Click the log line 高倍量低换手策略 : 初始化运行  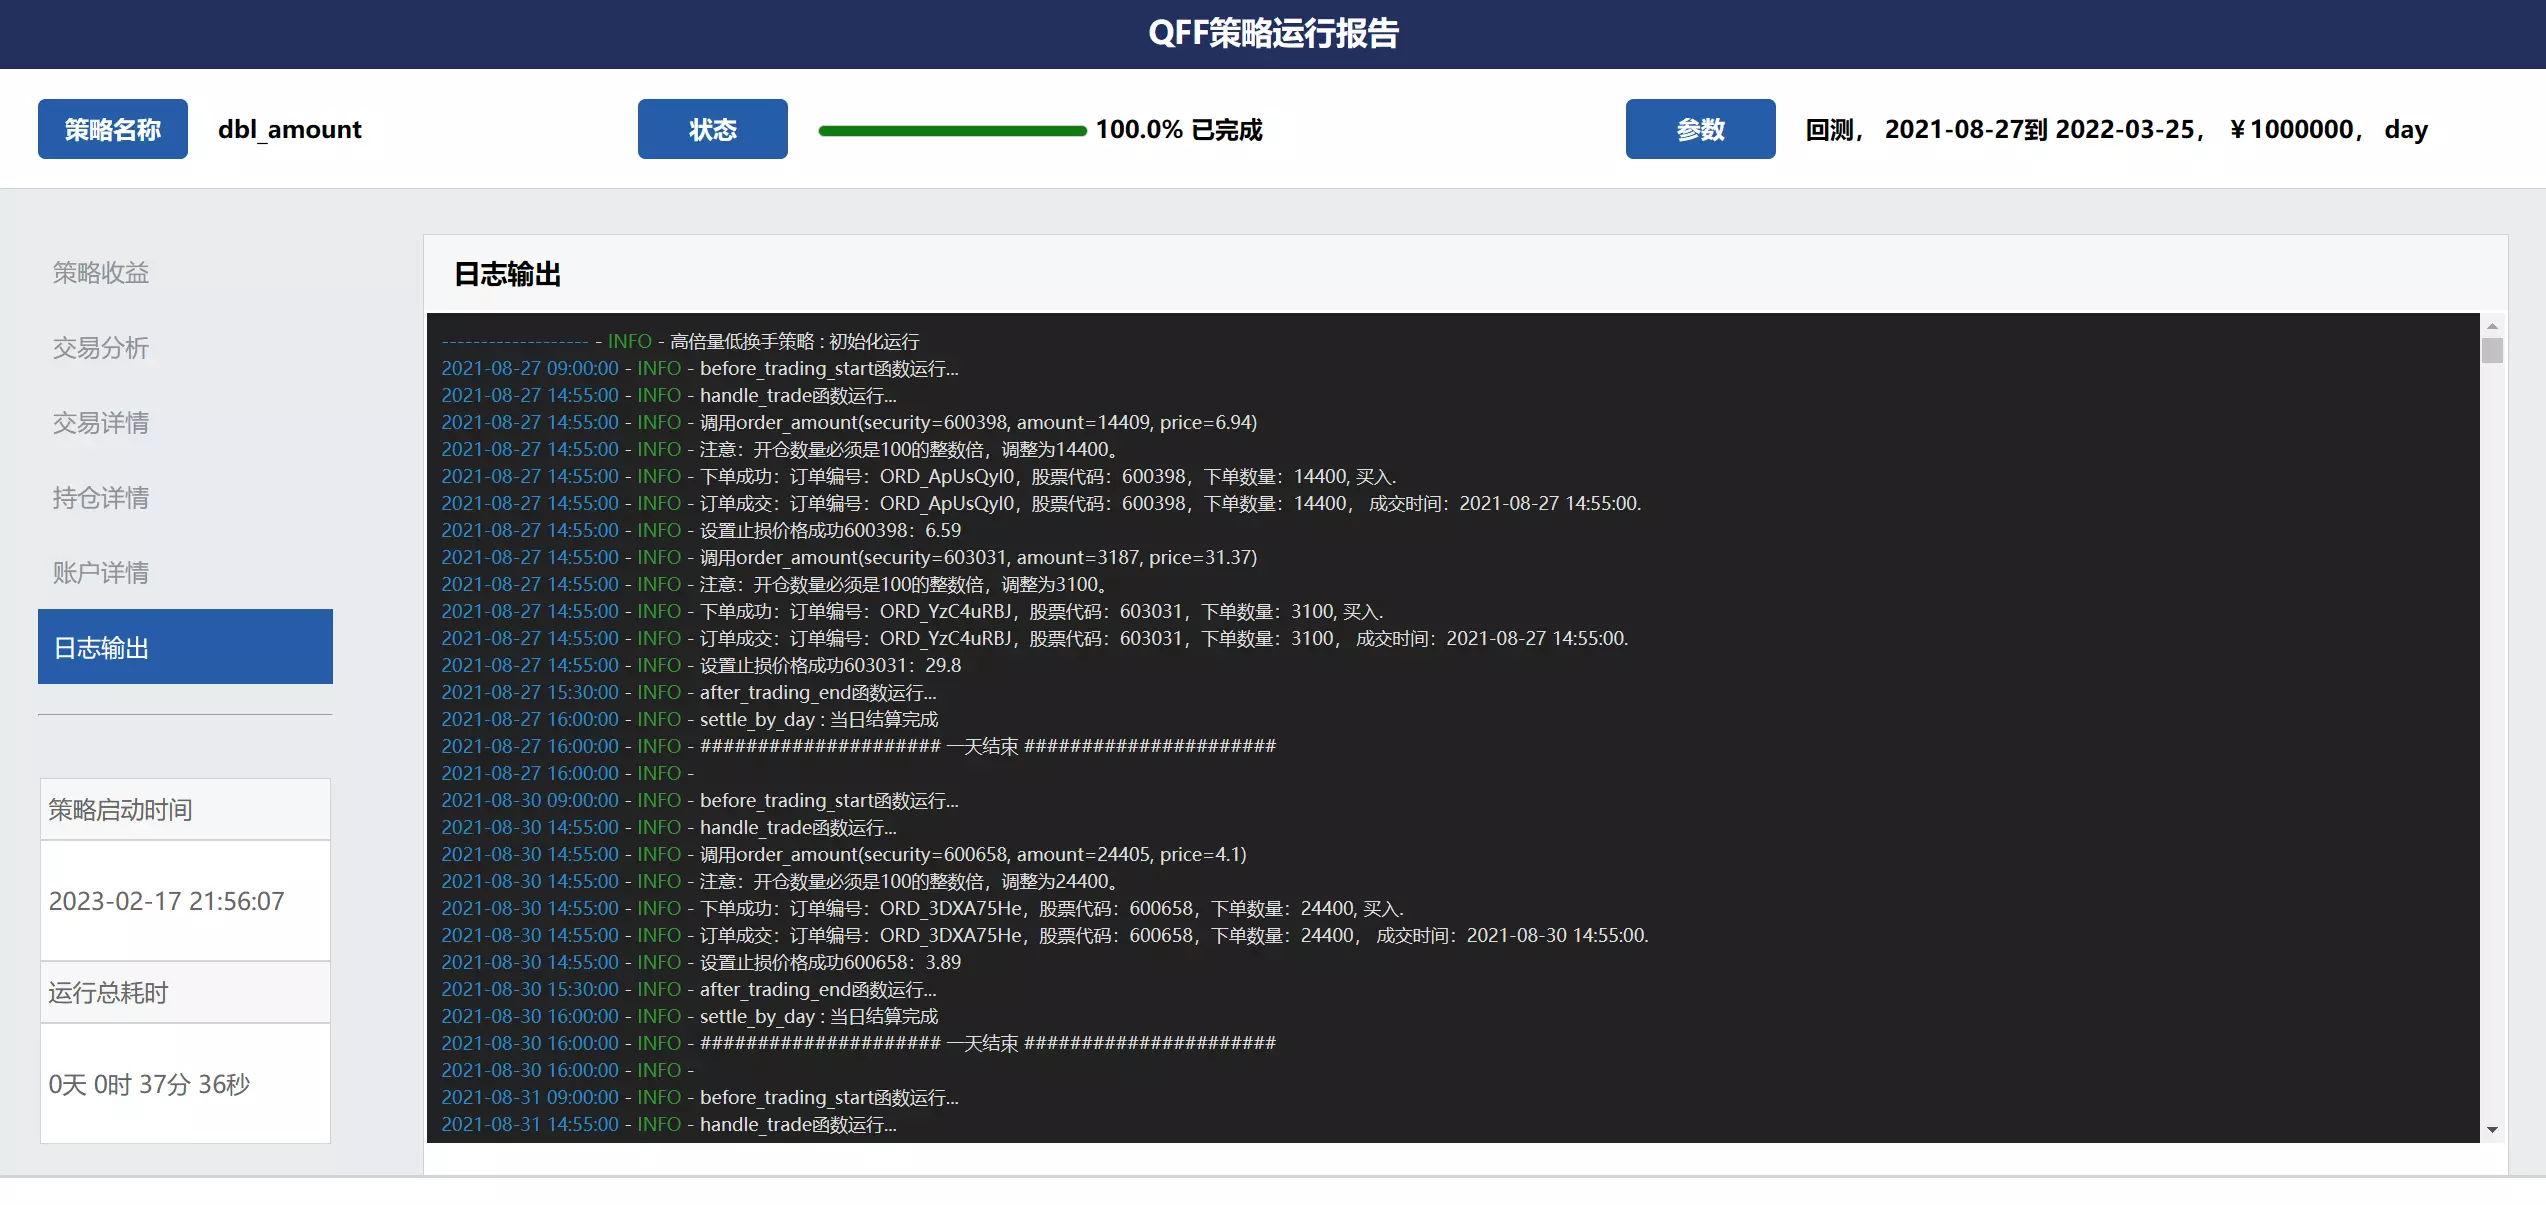680,341
